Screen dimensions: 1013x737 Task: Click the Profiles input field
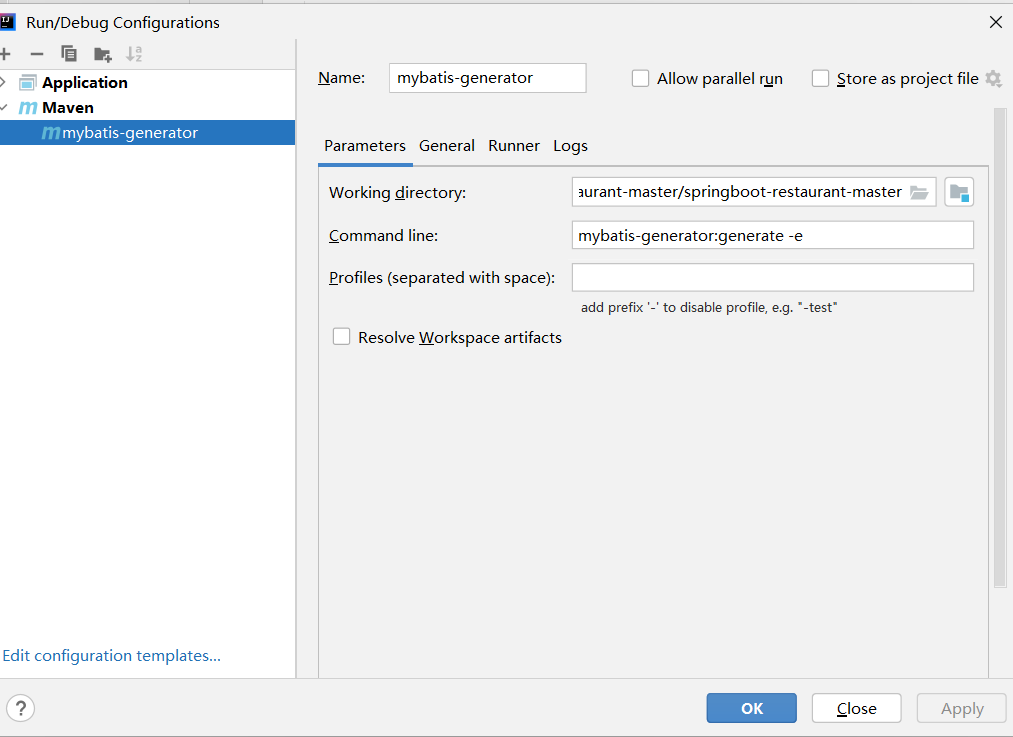773,277
